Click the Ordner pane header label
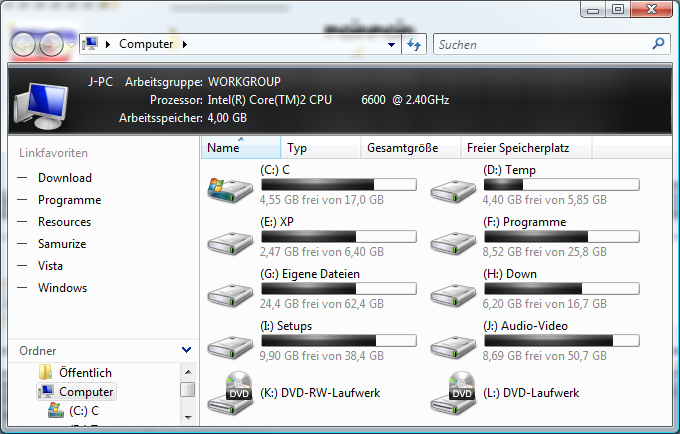Image resolution: width=680 pixels, height=434 pixels. pyautogui.click(x=38, y=351)
